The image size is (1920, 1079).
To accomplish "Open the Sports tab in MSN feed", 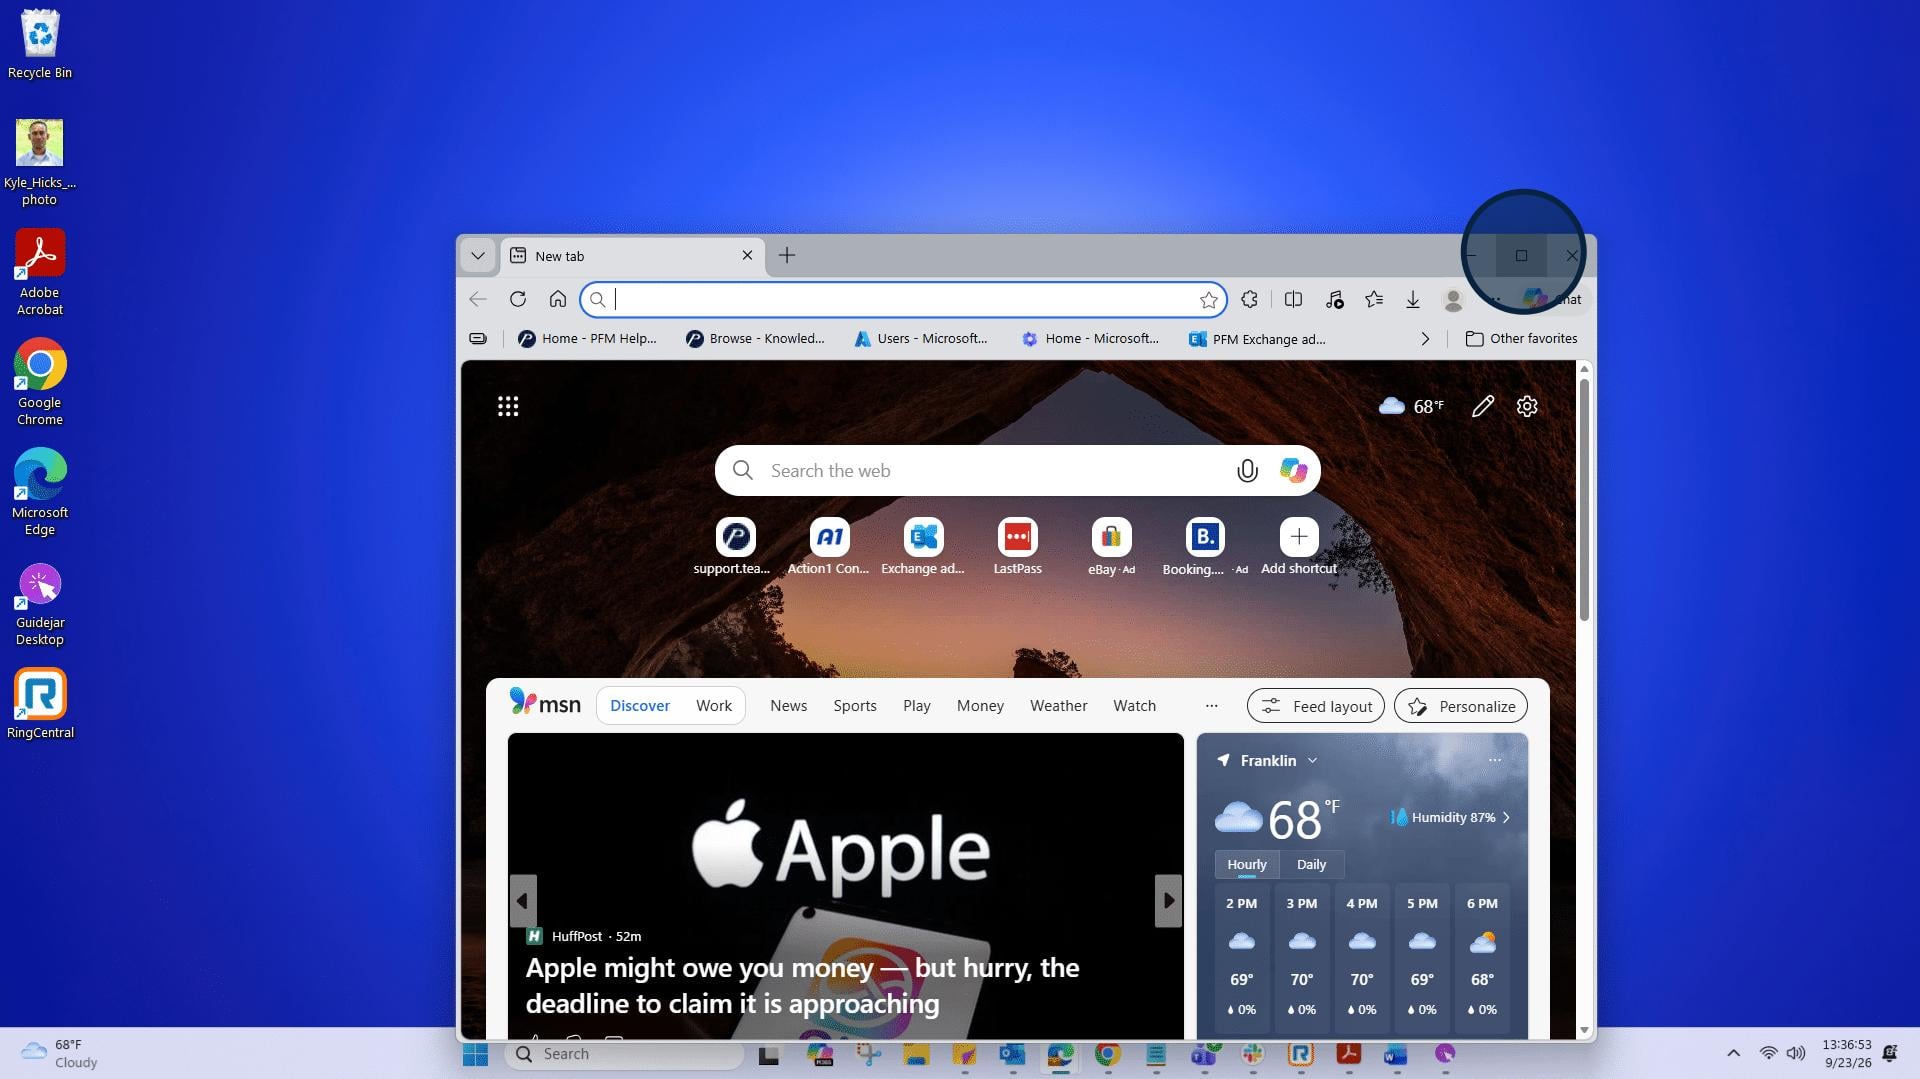I will 855,706.
